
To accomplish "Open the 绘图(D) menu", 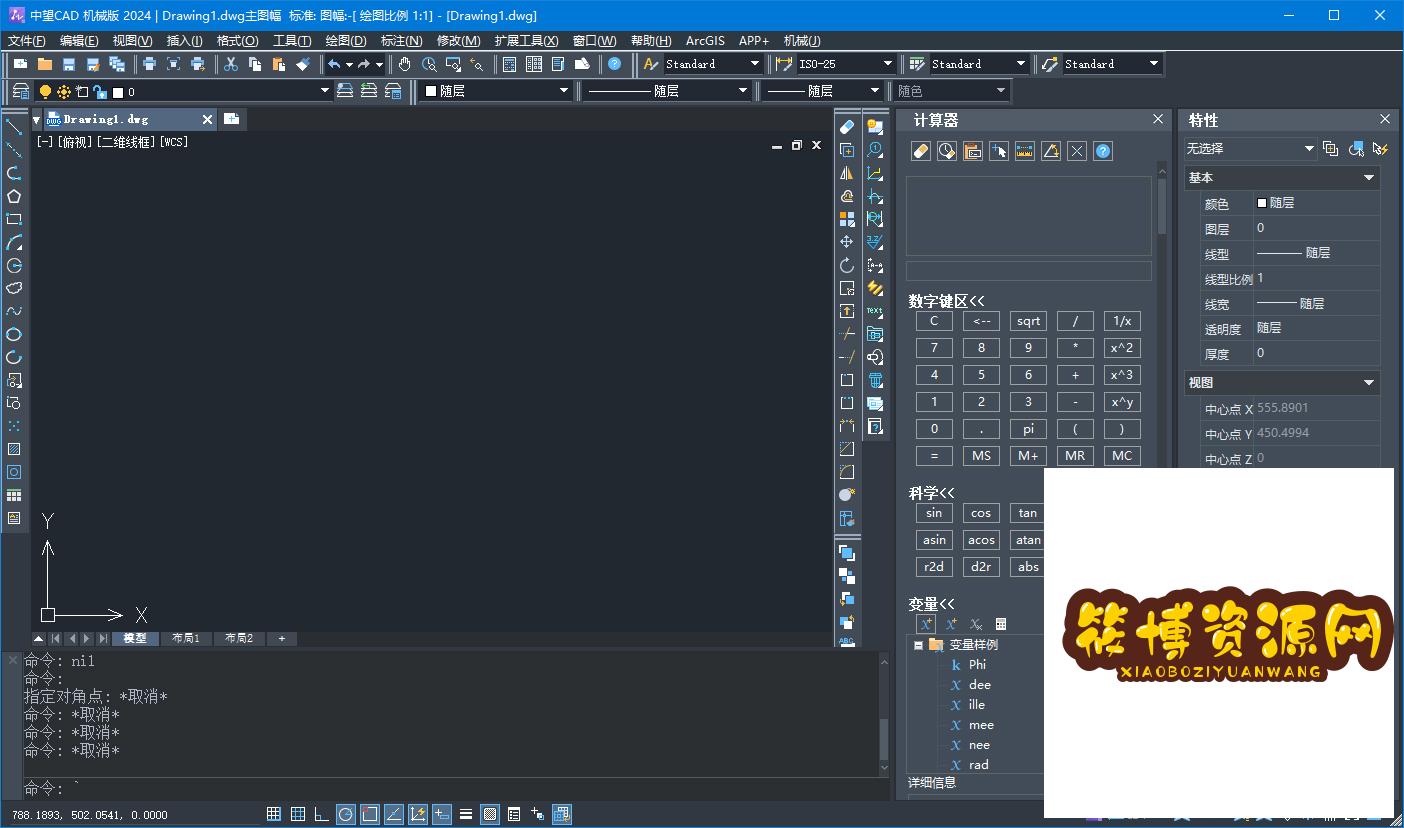I will pos(346,41).
